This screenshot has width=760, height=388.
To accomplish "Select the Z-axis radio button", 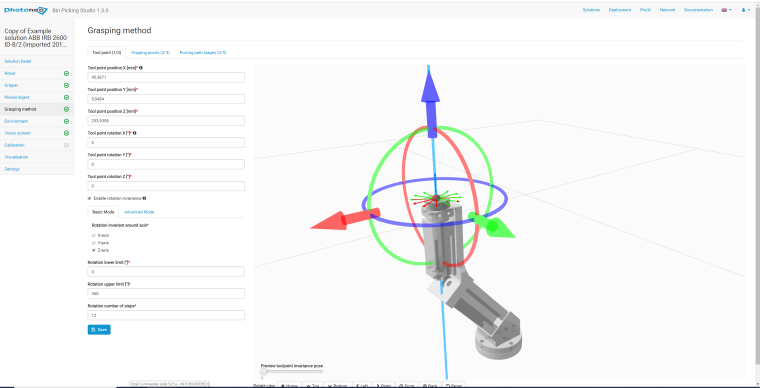I will click(94, 250).
